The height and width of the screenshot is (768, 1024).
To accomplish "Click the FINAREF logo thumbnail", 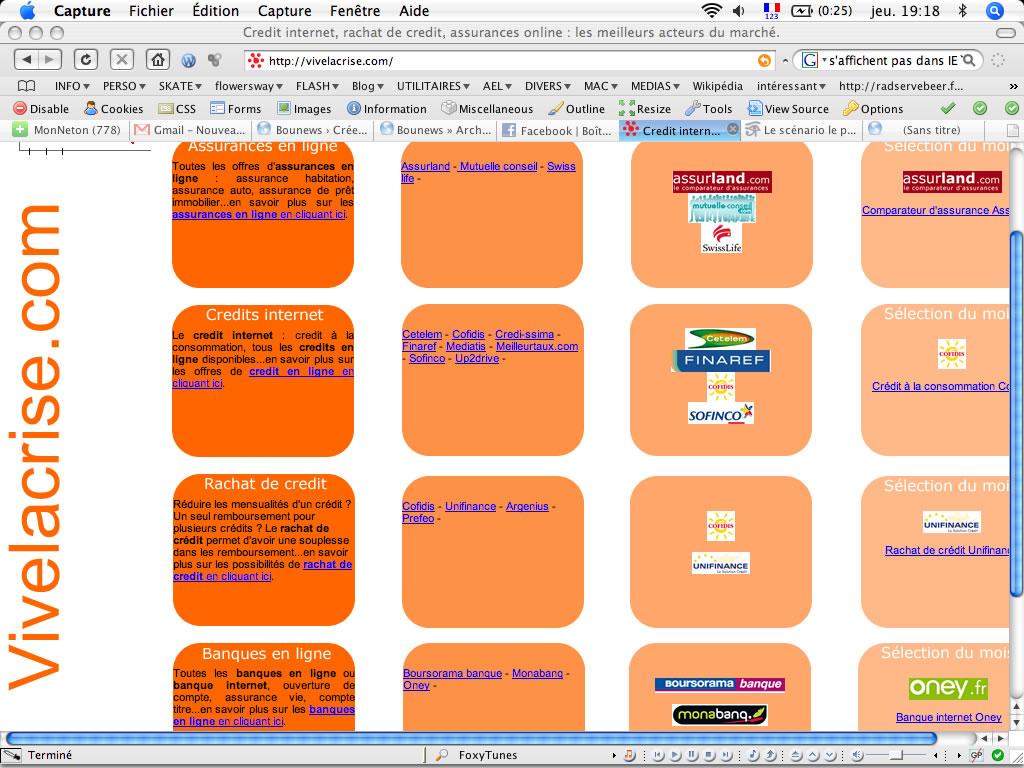I will pos(721,360).
